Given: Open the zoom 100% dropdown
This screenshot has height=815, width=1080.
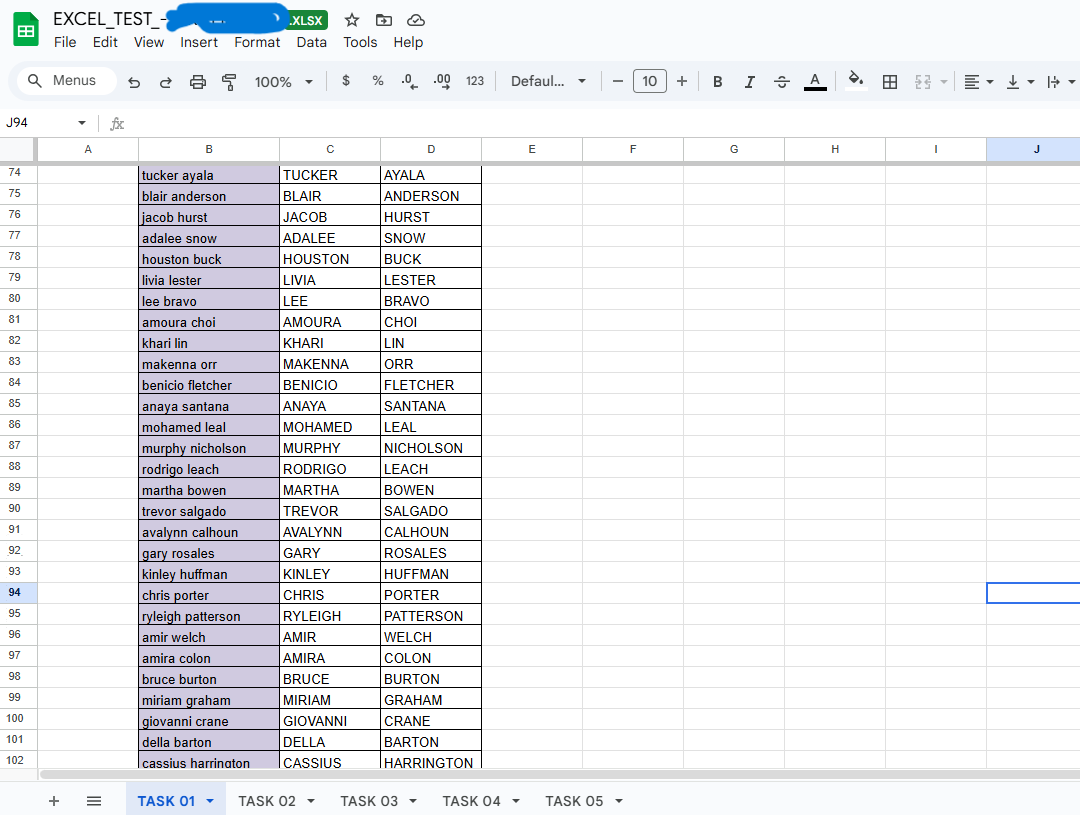Looking at the screenshot, I should 283,82.
